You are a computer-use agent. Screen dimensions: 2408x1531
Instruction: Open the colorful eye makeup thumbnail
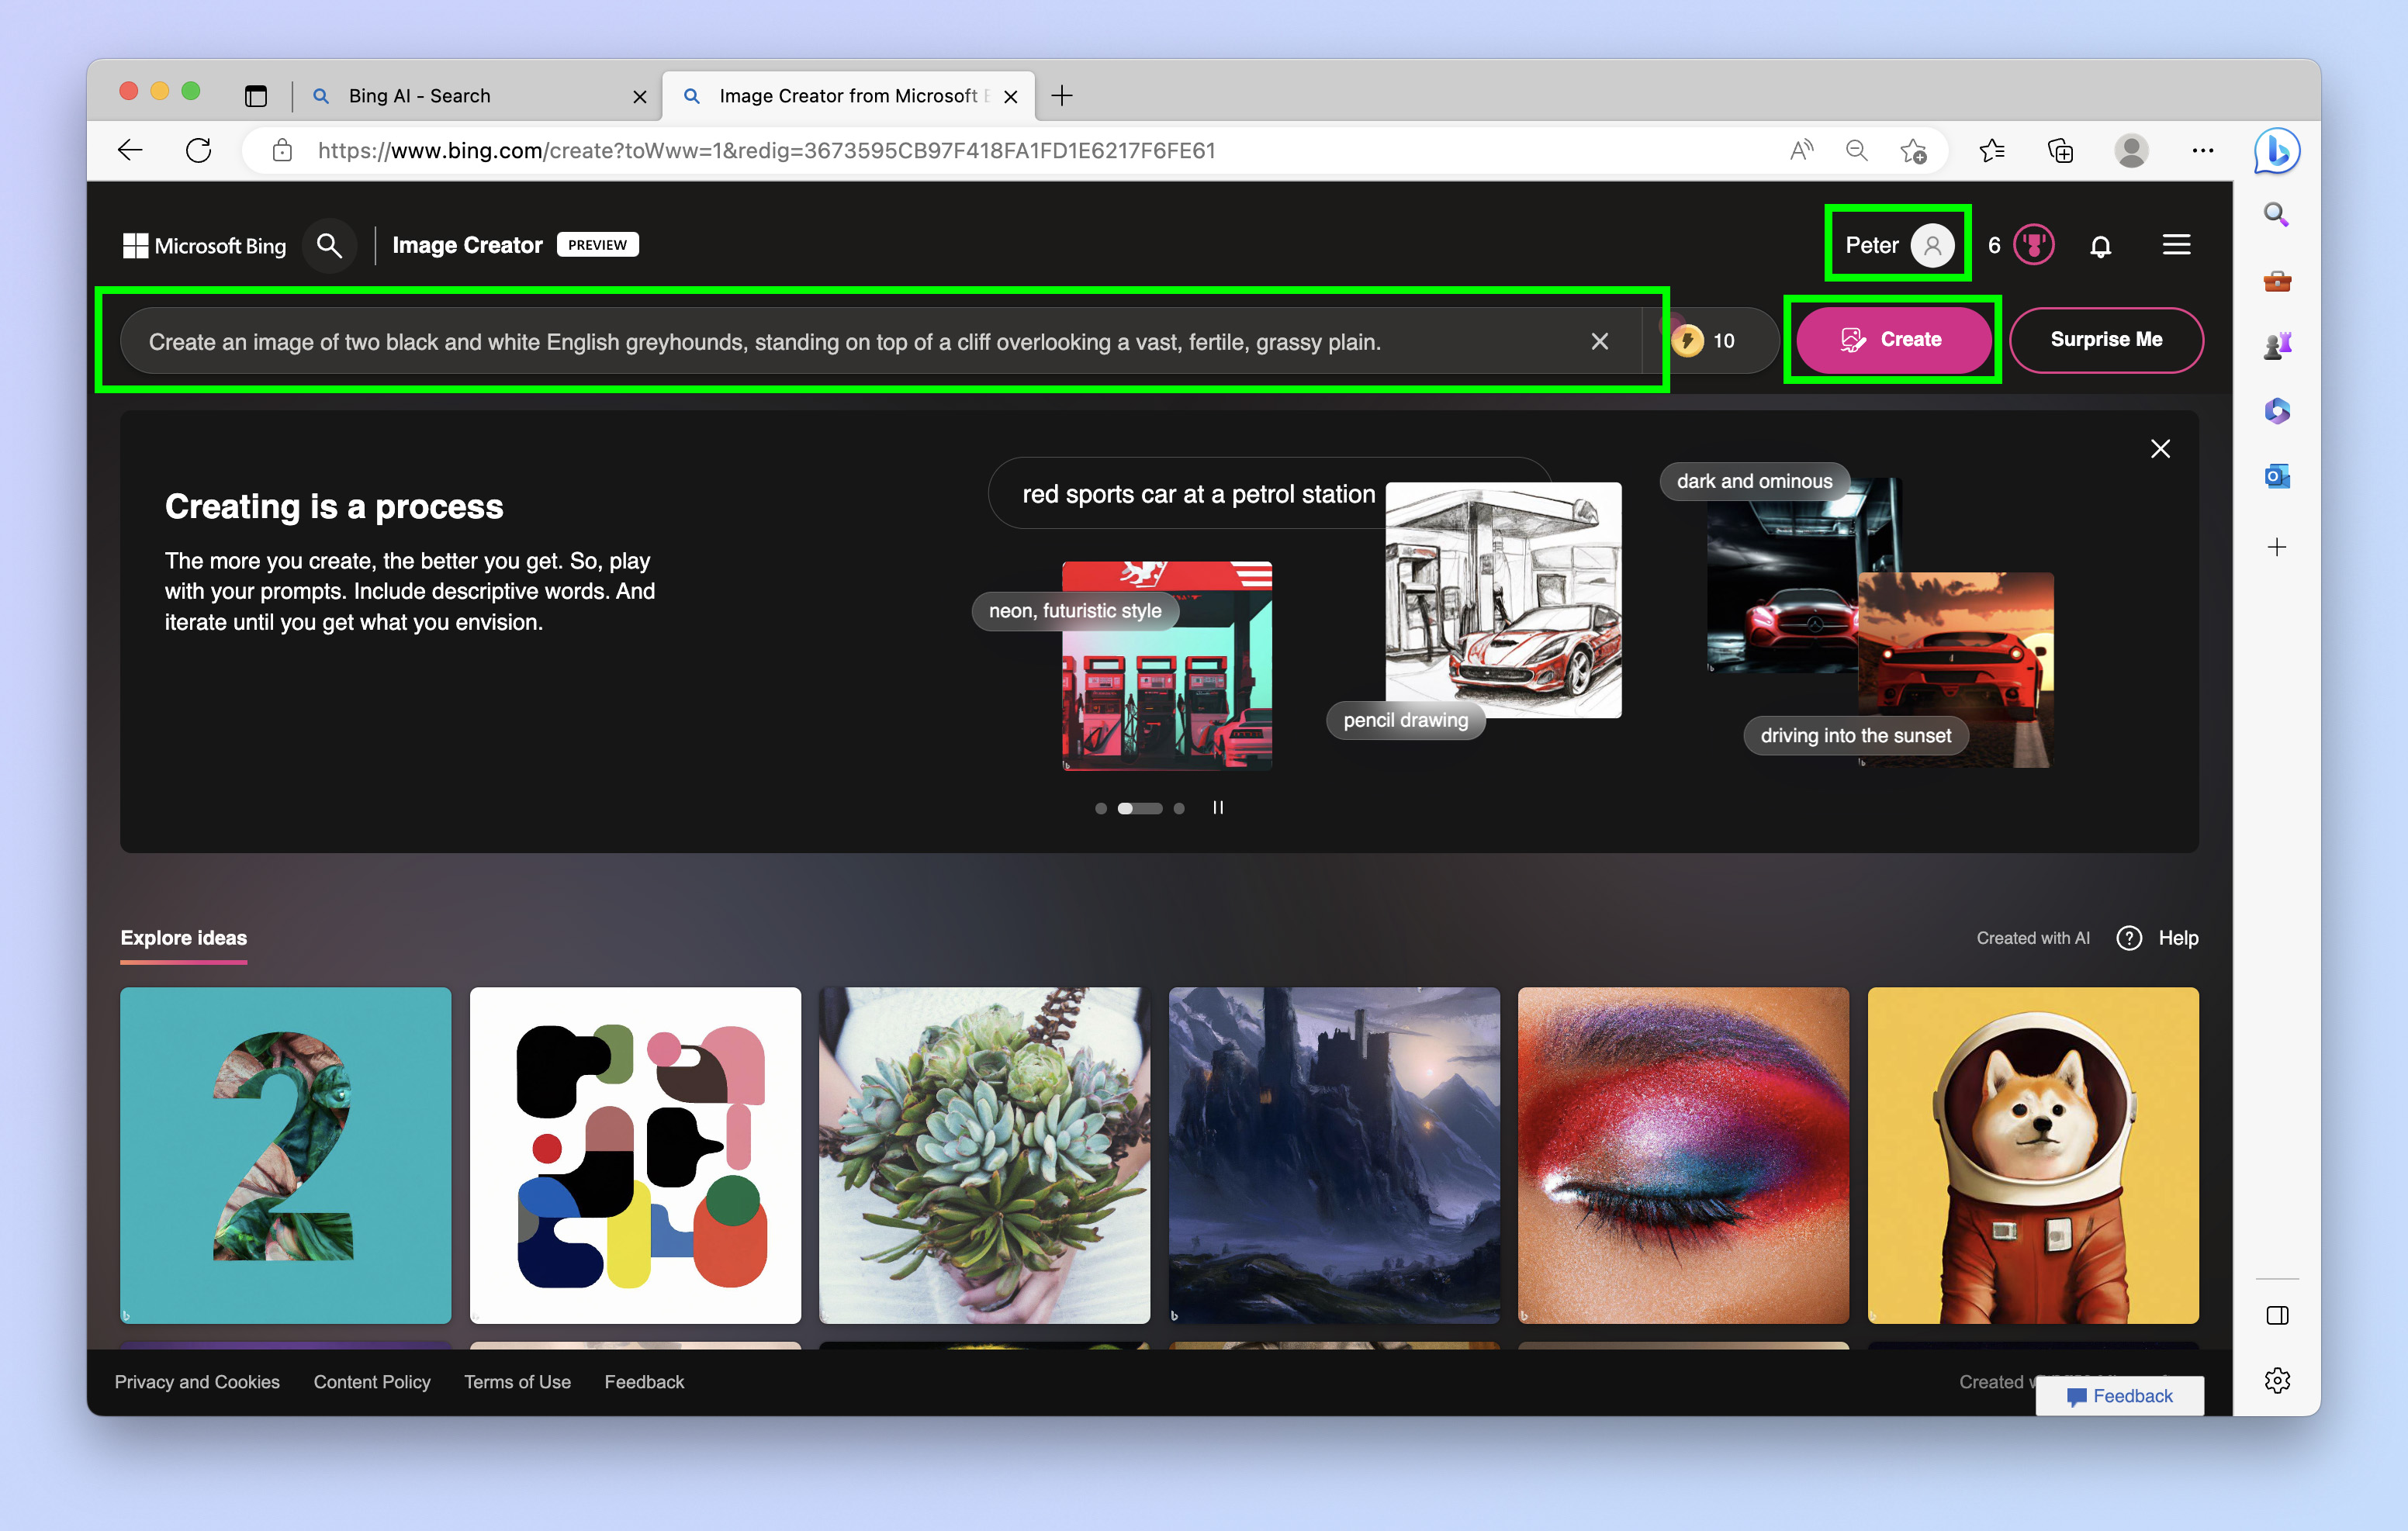(x=1683, y=1155)
